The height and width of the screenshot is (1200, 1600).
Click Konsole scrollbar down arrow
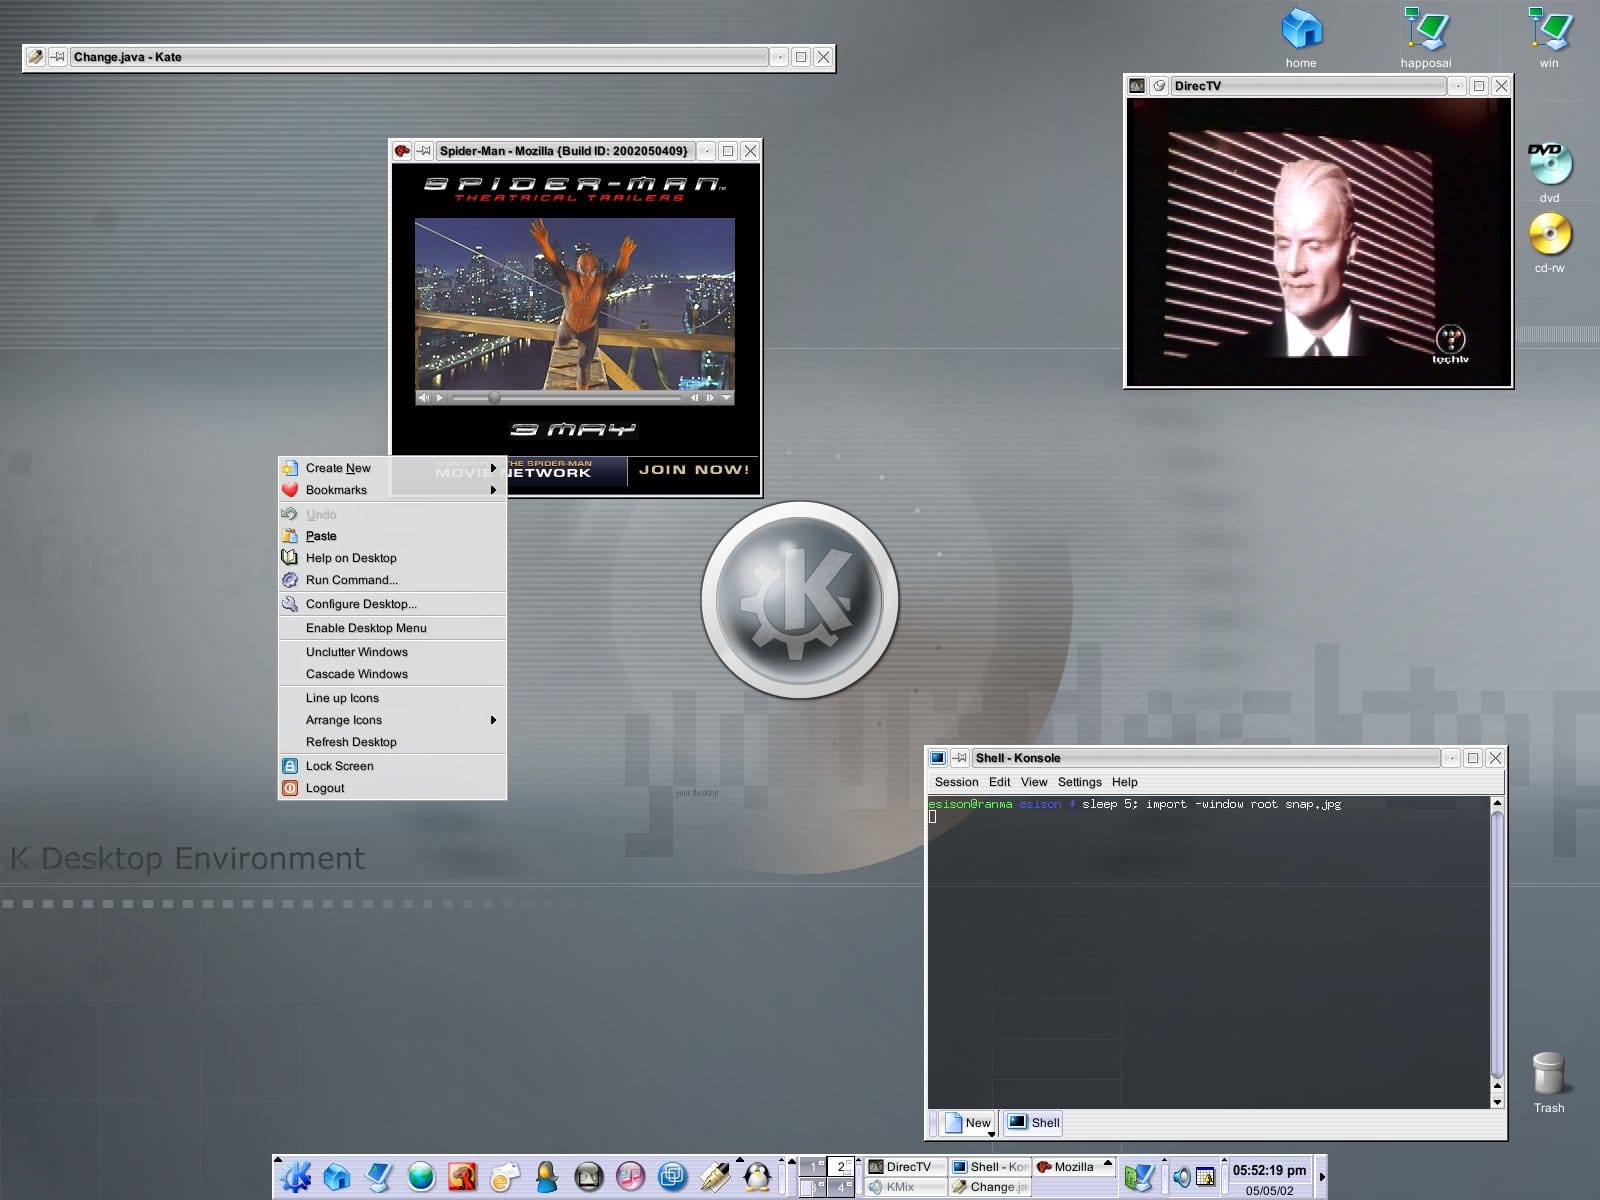pos(1497,1101)
